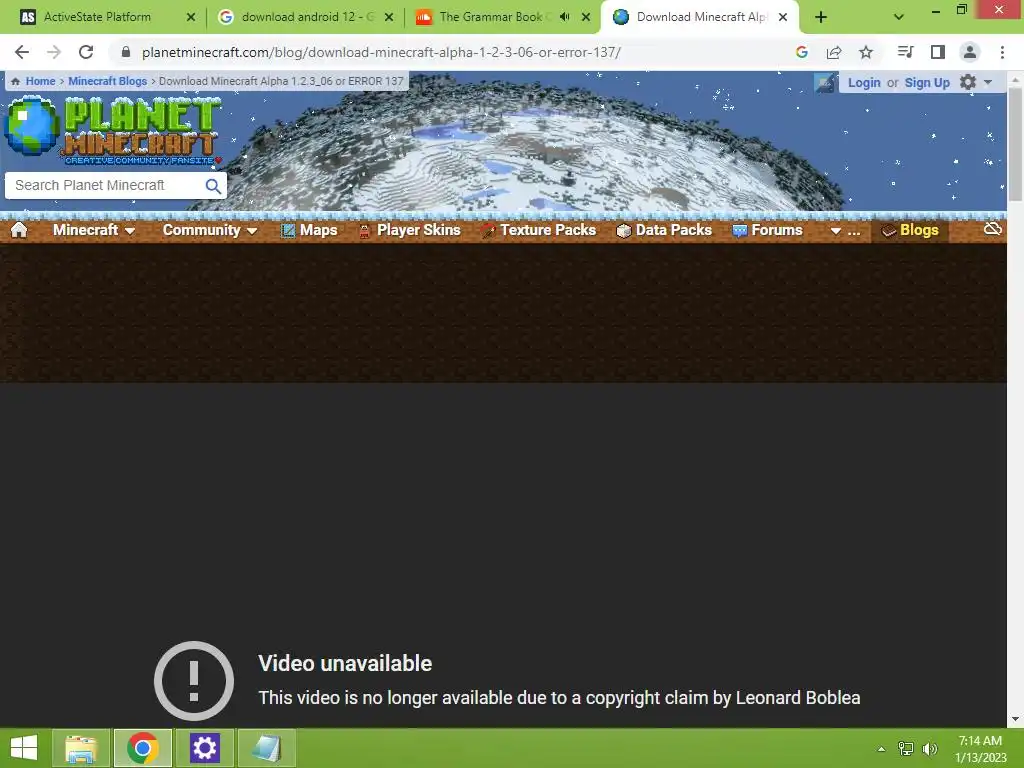Expand the tab search chevron

pyautogui.click(x=899, y=17)
